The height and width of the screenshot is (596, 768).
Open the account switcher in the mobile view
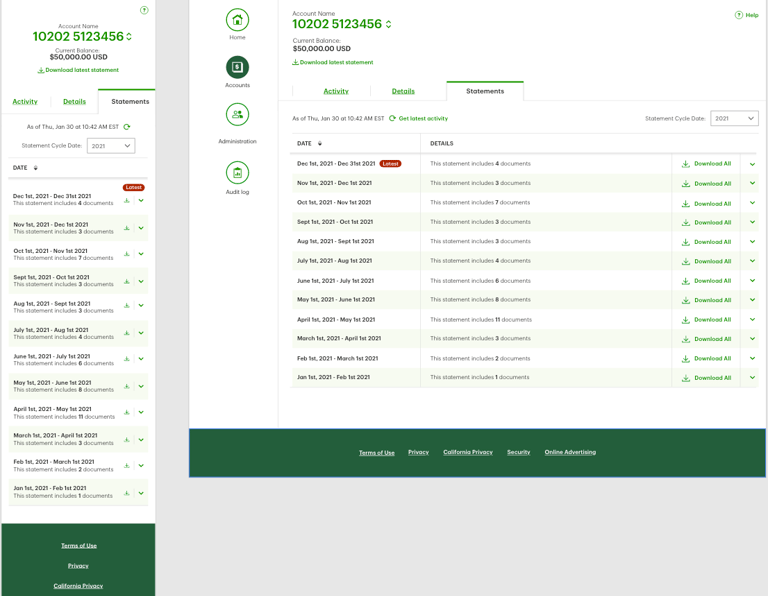(x=129, y=37)
